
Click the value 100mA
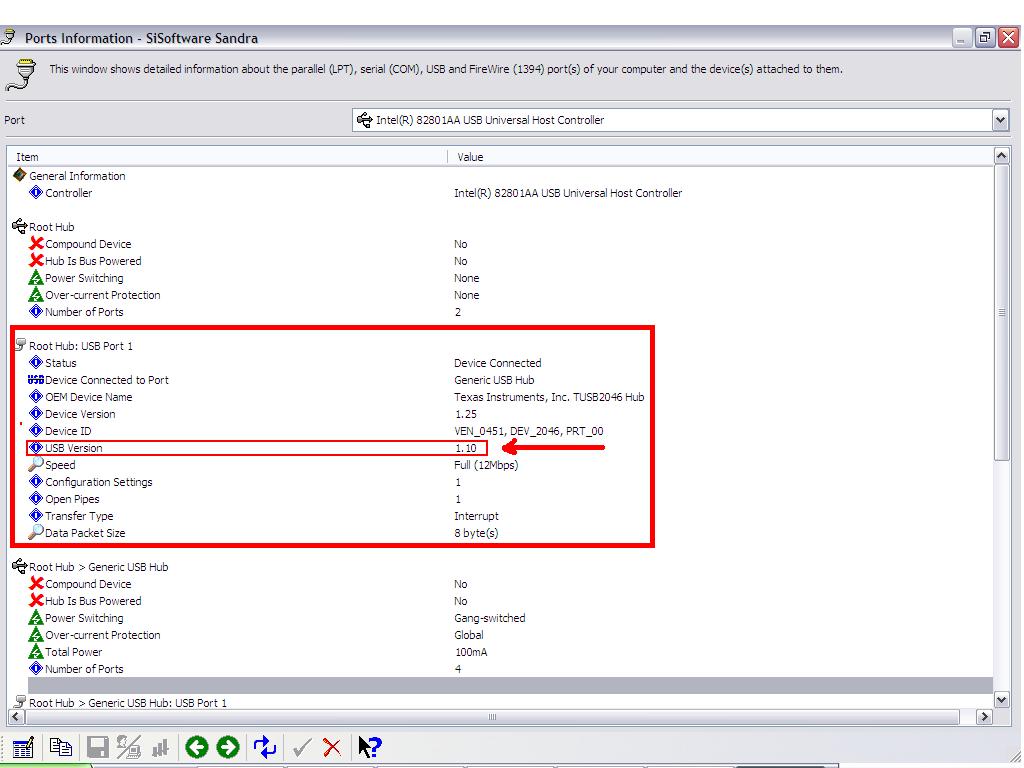471,652
